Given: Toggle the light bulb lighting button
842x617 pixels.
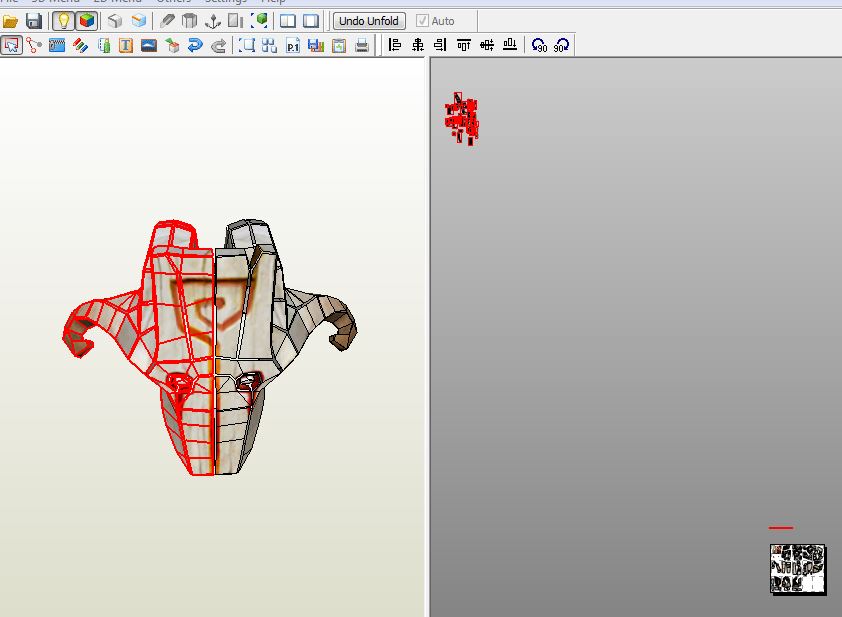Looking at the screenshot, I should 63,21.
